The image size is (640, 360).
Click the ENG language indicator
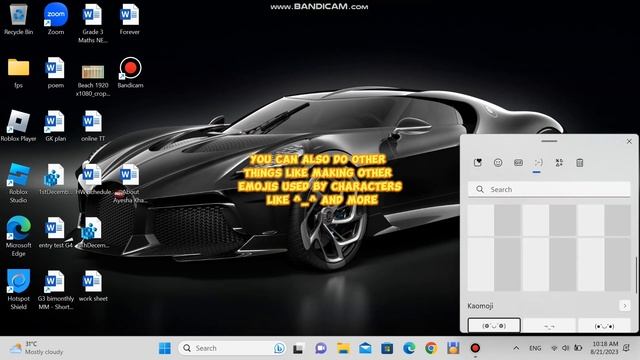[x=535, y=348]
